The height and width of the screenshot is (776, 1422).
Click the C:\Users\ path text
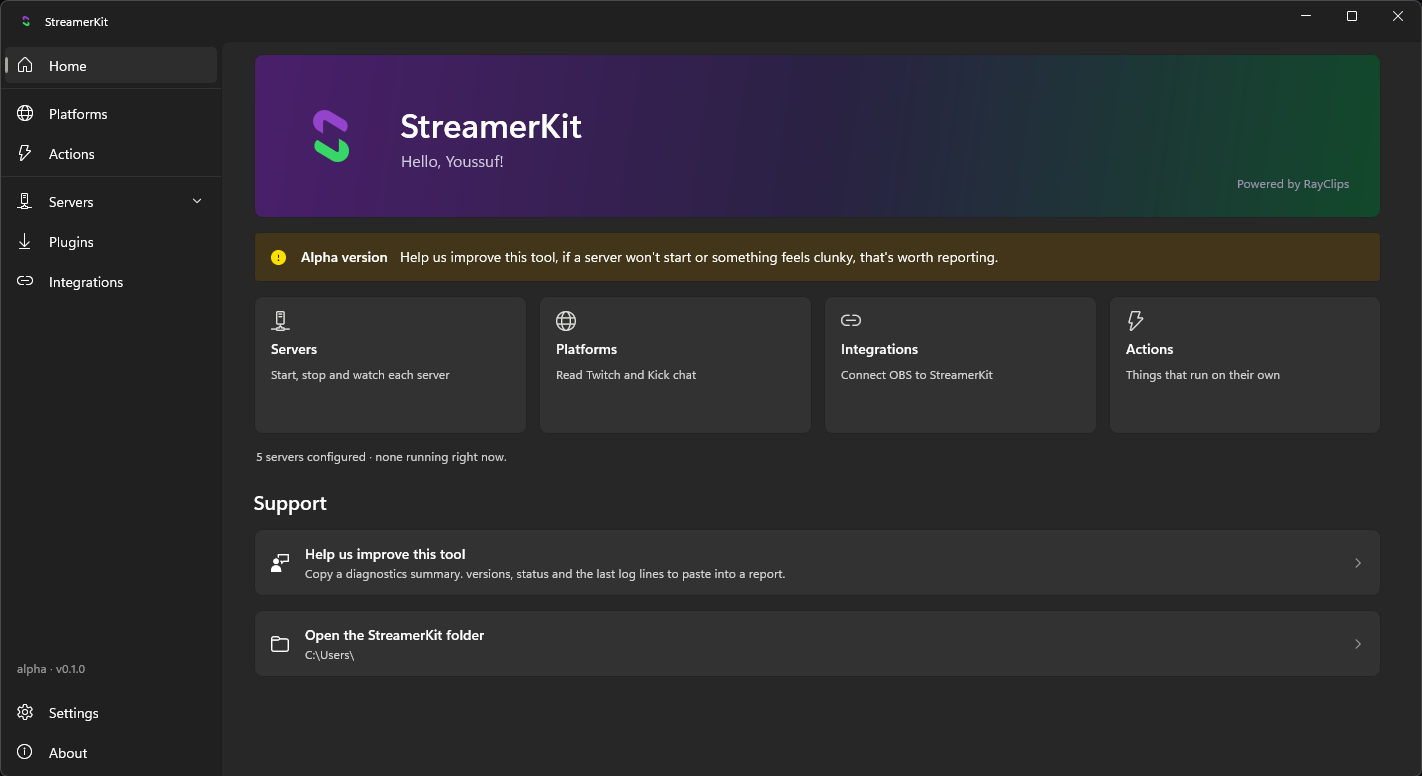coord(329,655)
